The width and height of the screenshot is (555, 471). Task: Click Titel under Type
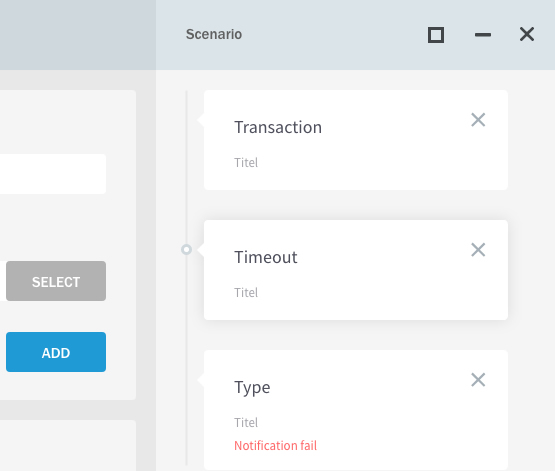pyautogui.click(x=246, y=422)
